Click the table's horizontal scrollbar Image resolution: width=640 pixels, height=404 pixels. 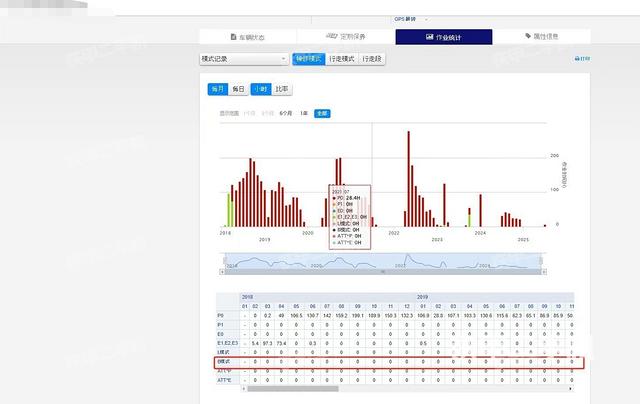(400, 388)
